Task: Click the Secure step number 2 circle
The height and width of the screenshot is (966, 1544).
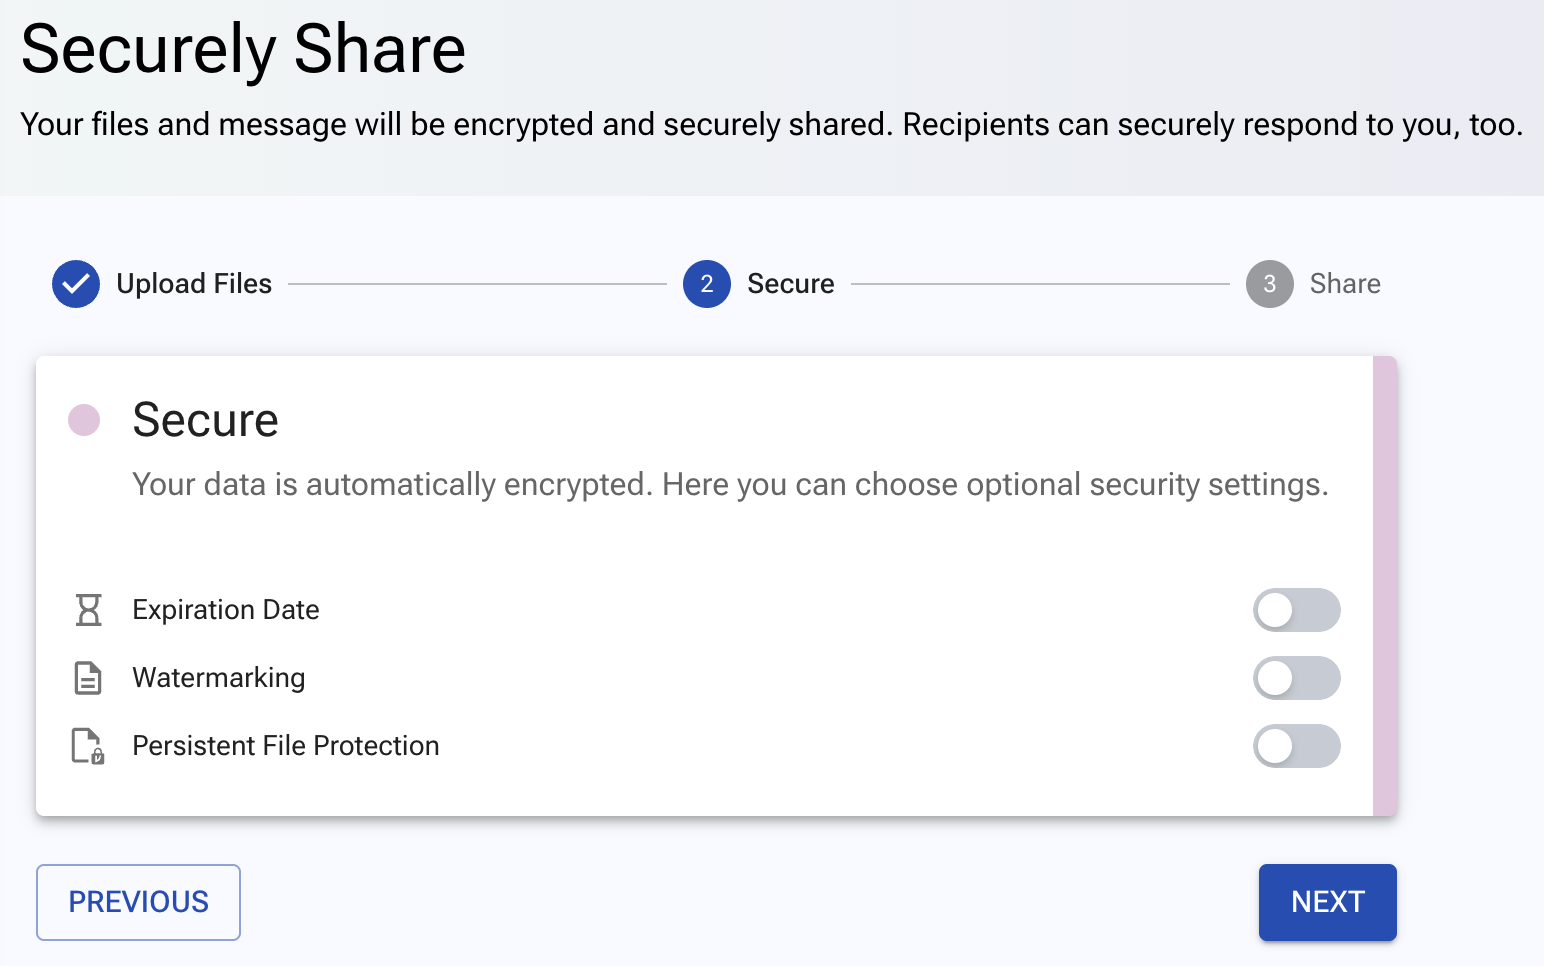Action: [x=706, y=284]
